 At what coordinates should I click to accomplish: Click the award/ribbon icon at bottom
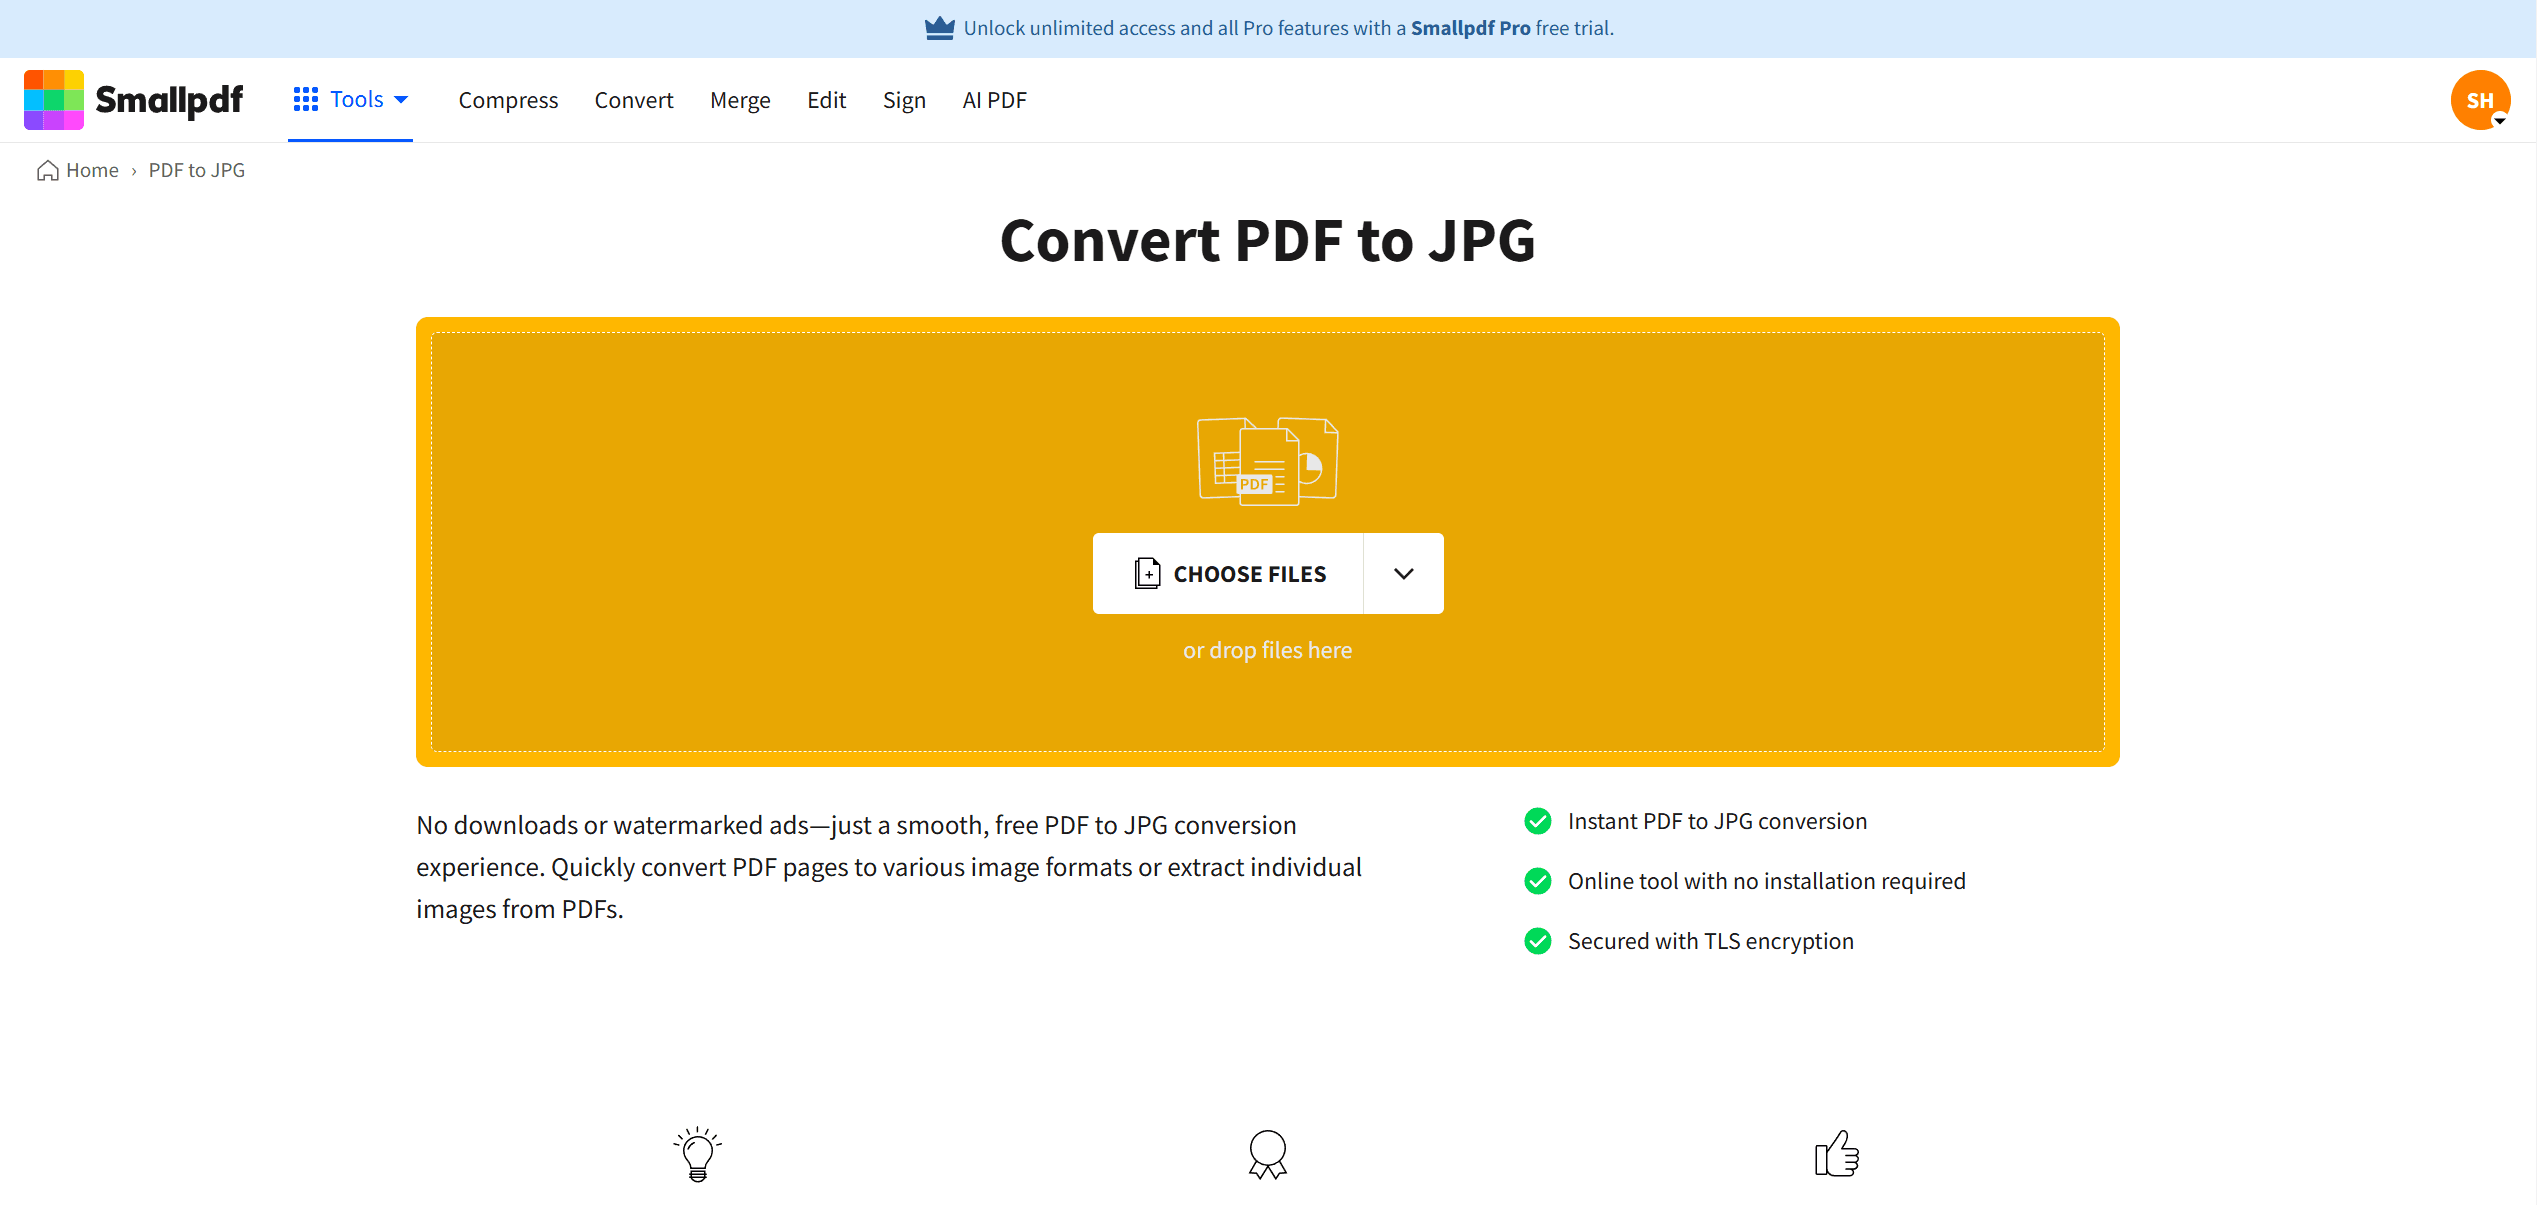click(x=1267, y=1155)
